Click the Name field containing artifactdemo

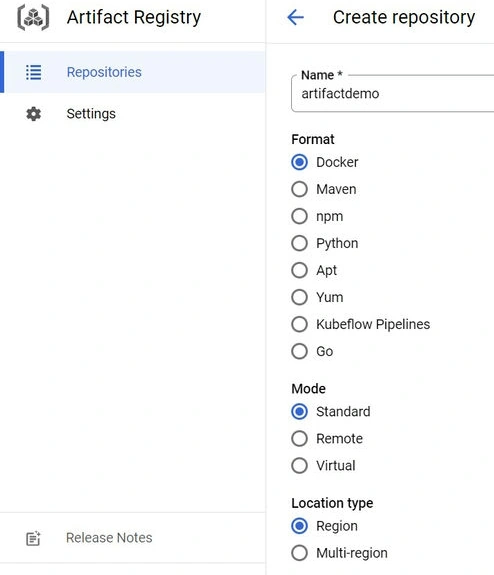click(x=392, y=94)
